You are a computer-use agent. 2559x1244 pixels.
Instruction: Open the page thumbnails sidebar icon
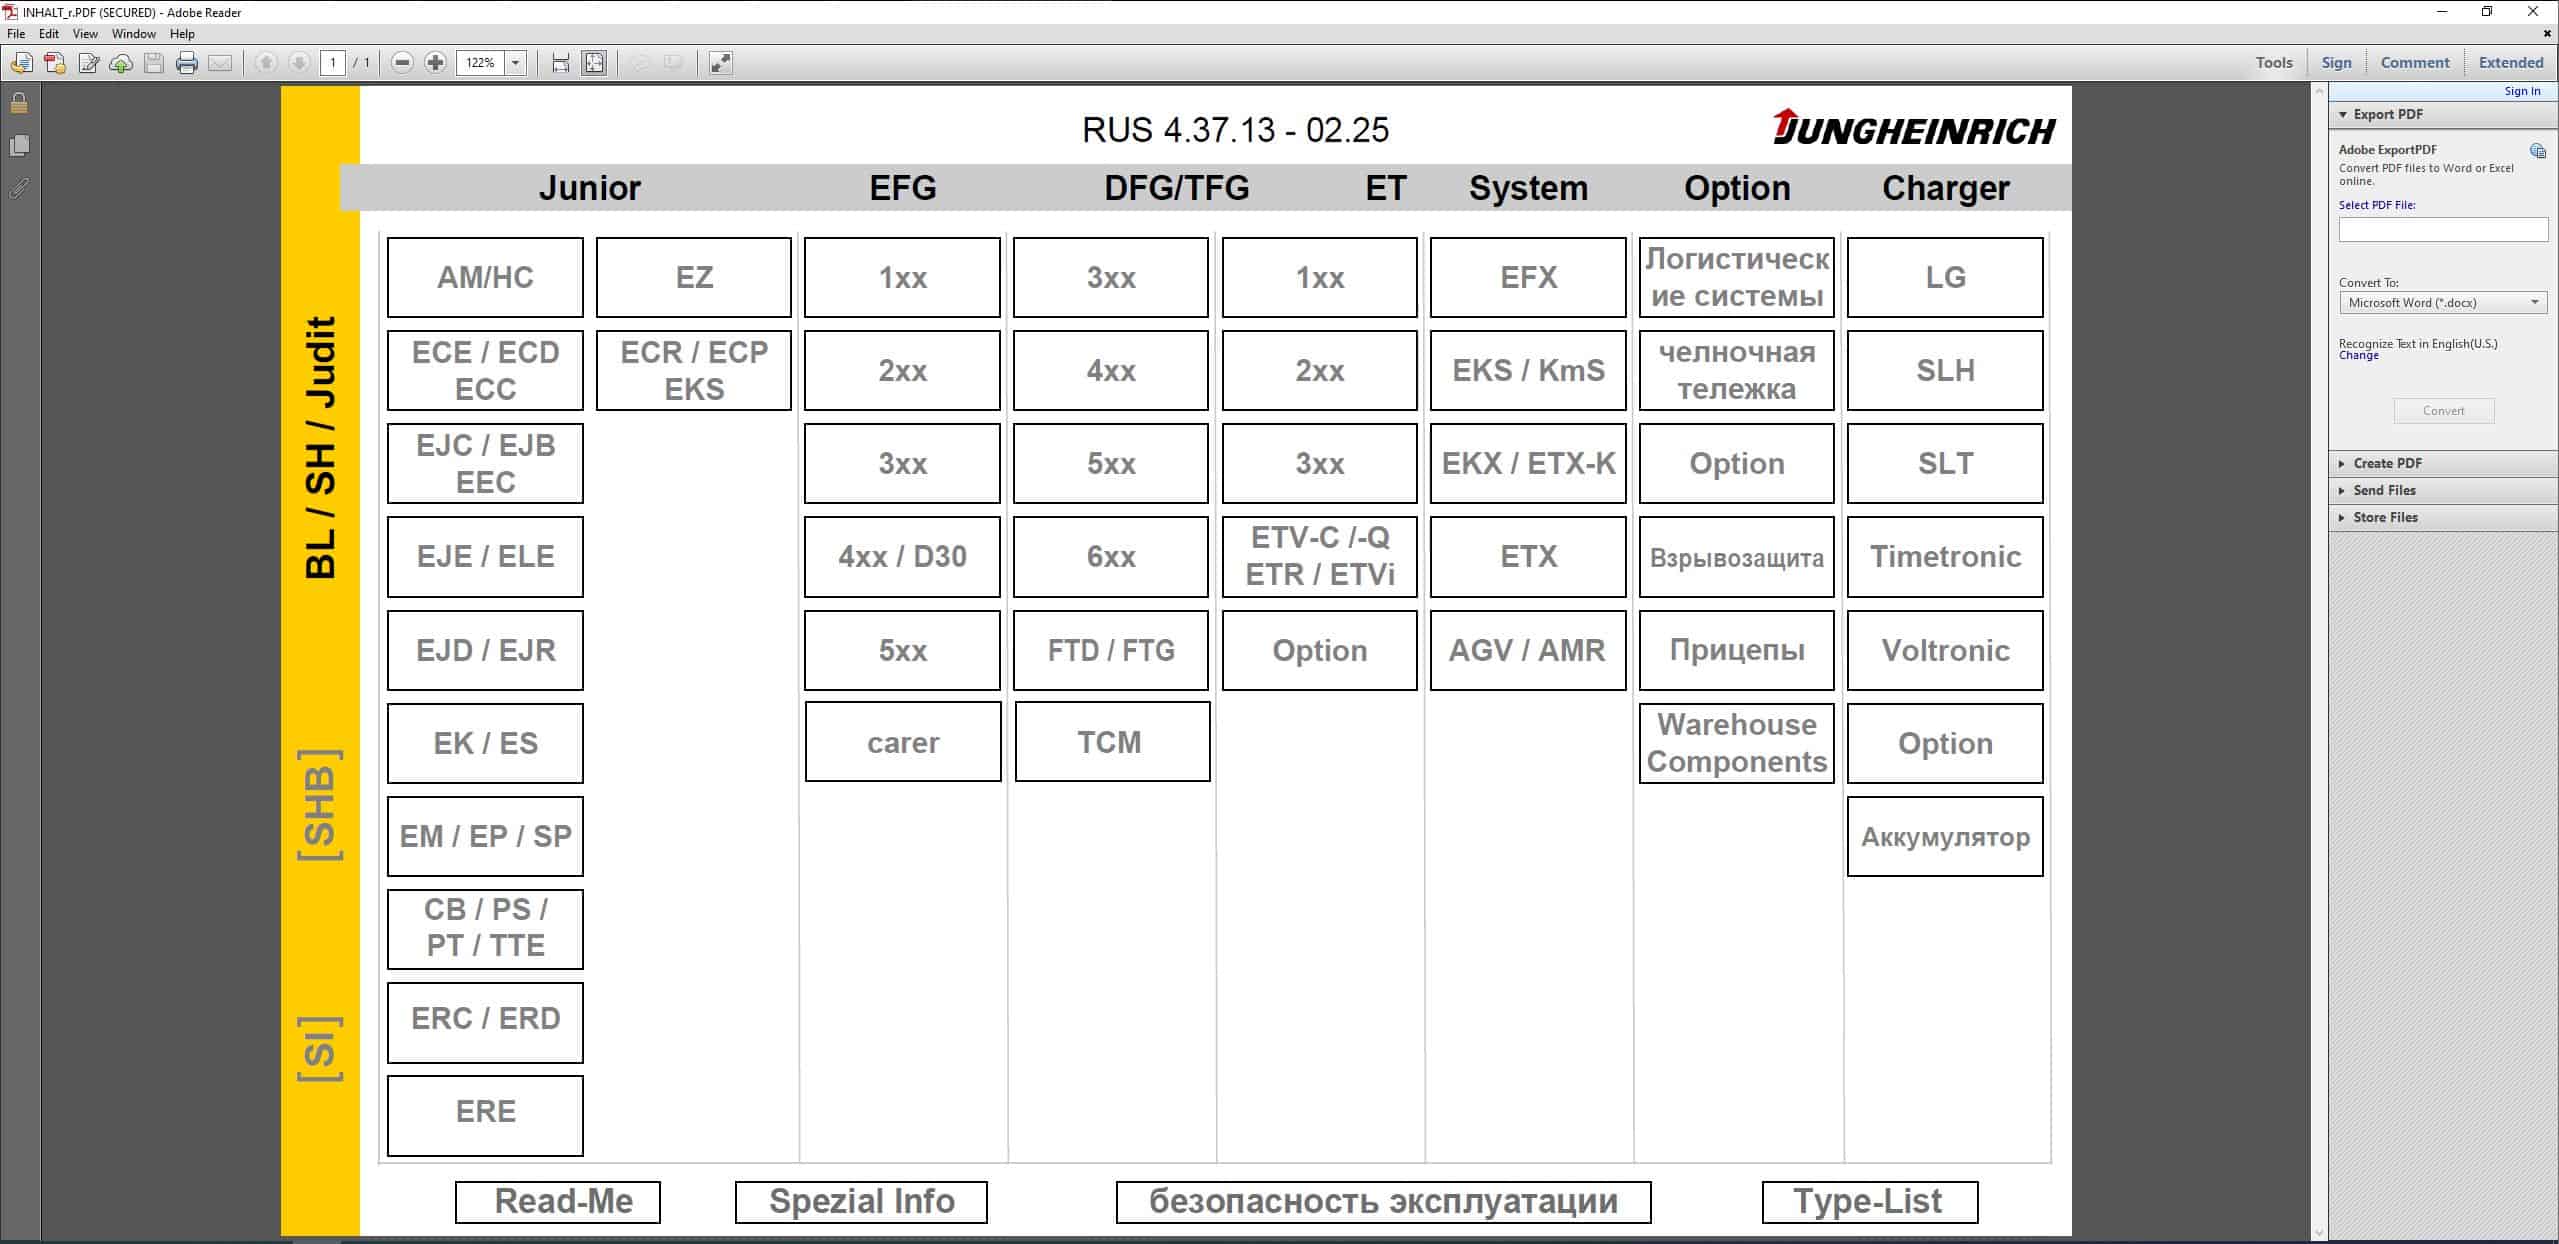click(x=19, y=145)
